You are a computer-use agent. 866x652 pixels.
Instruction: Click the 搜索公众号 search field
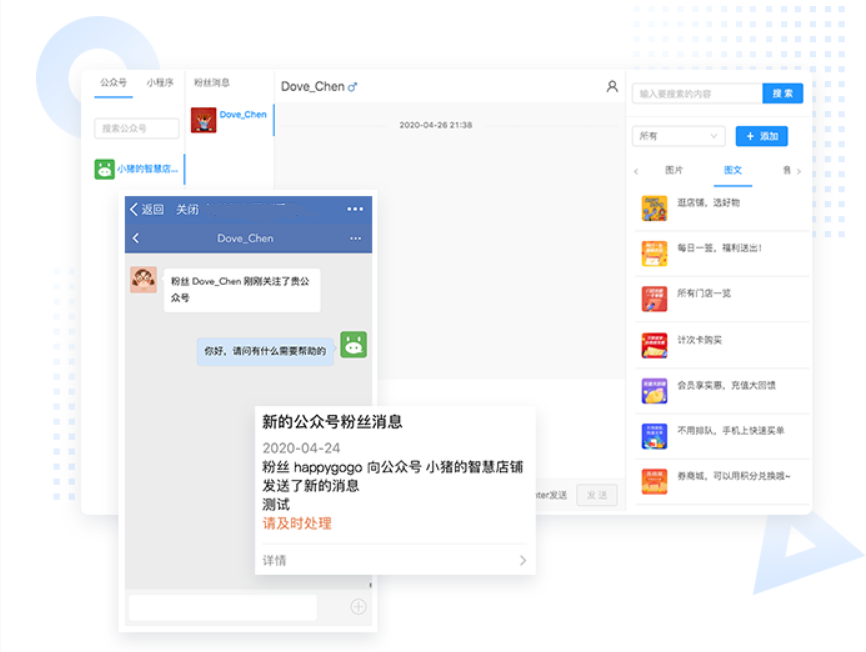(136, 128)
